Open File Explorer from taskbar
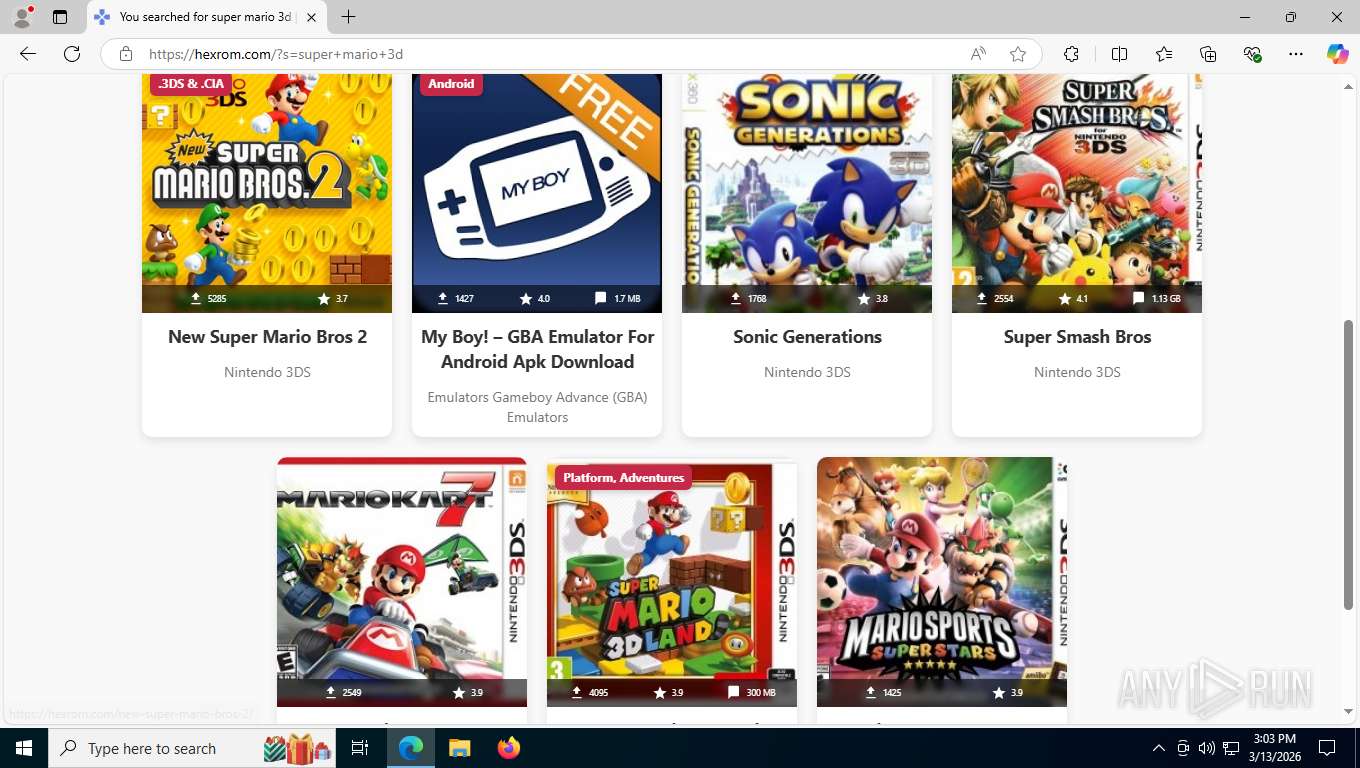This screenshot has height=768, width=1360. click(x=459, y=748)
